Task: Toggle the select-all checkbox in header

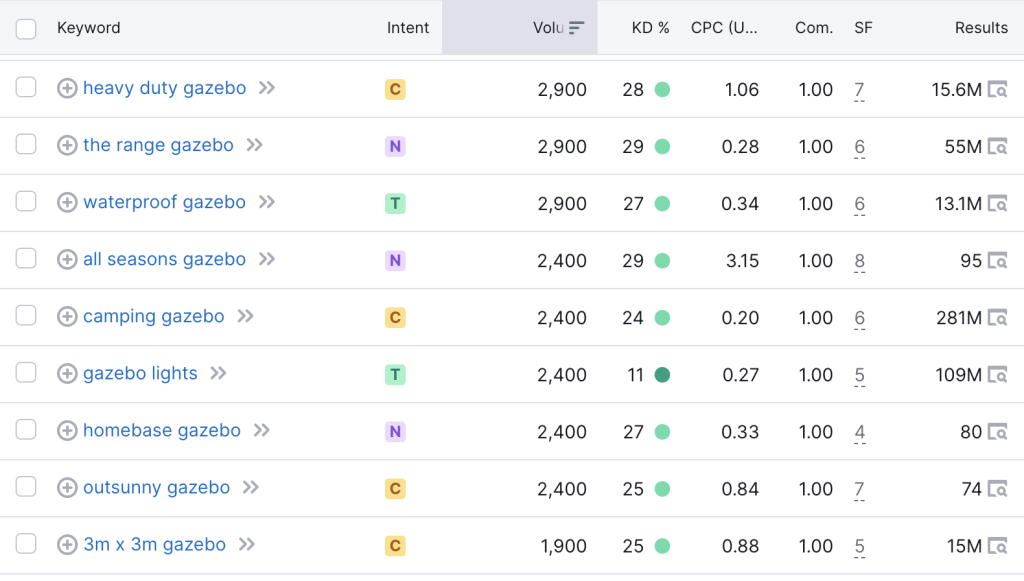Action: 26,29
